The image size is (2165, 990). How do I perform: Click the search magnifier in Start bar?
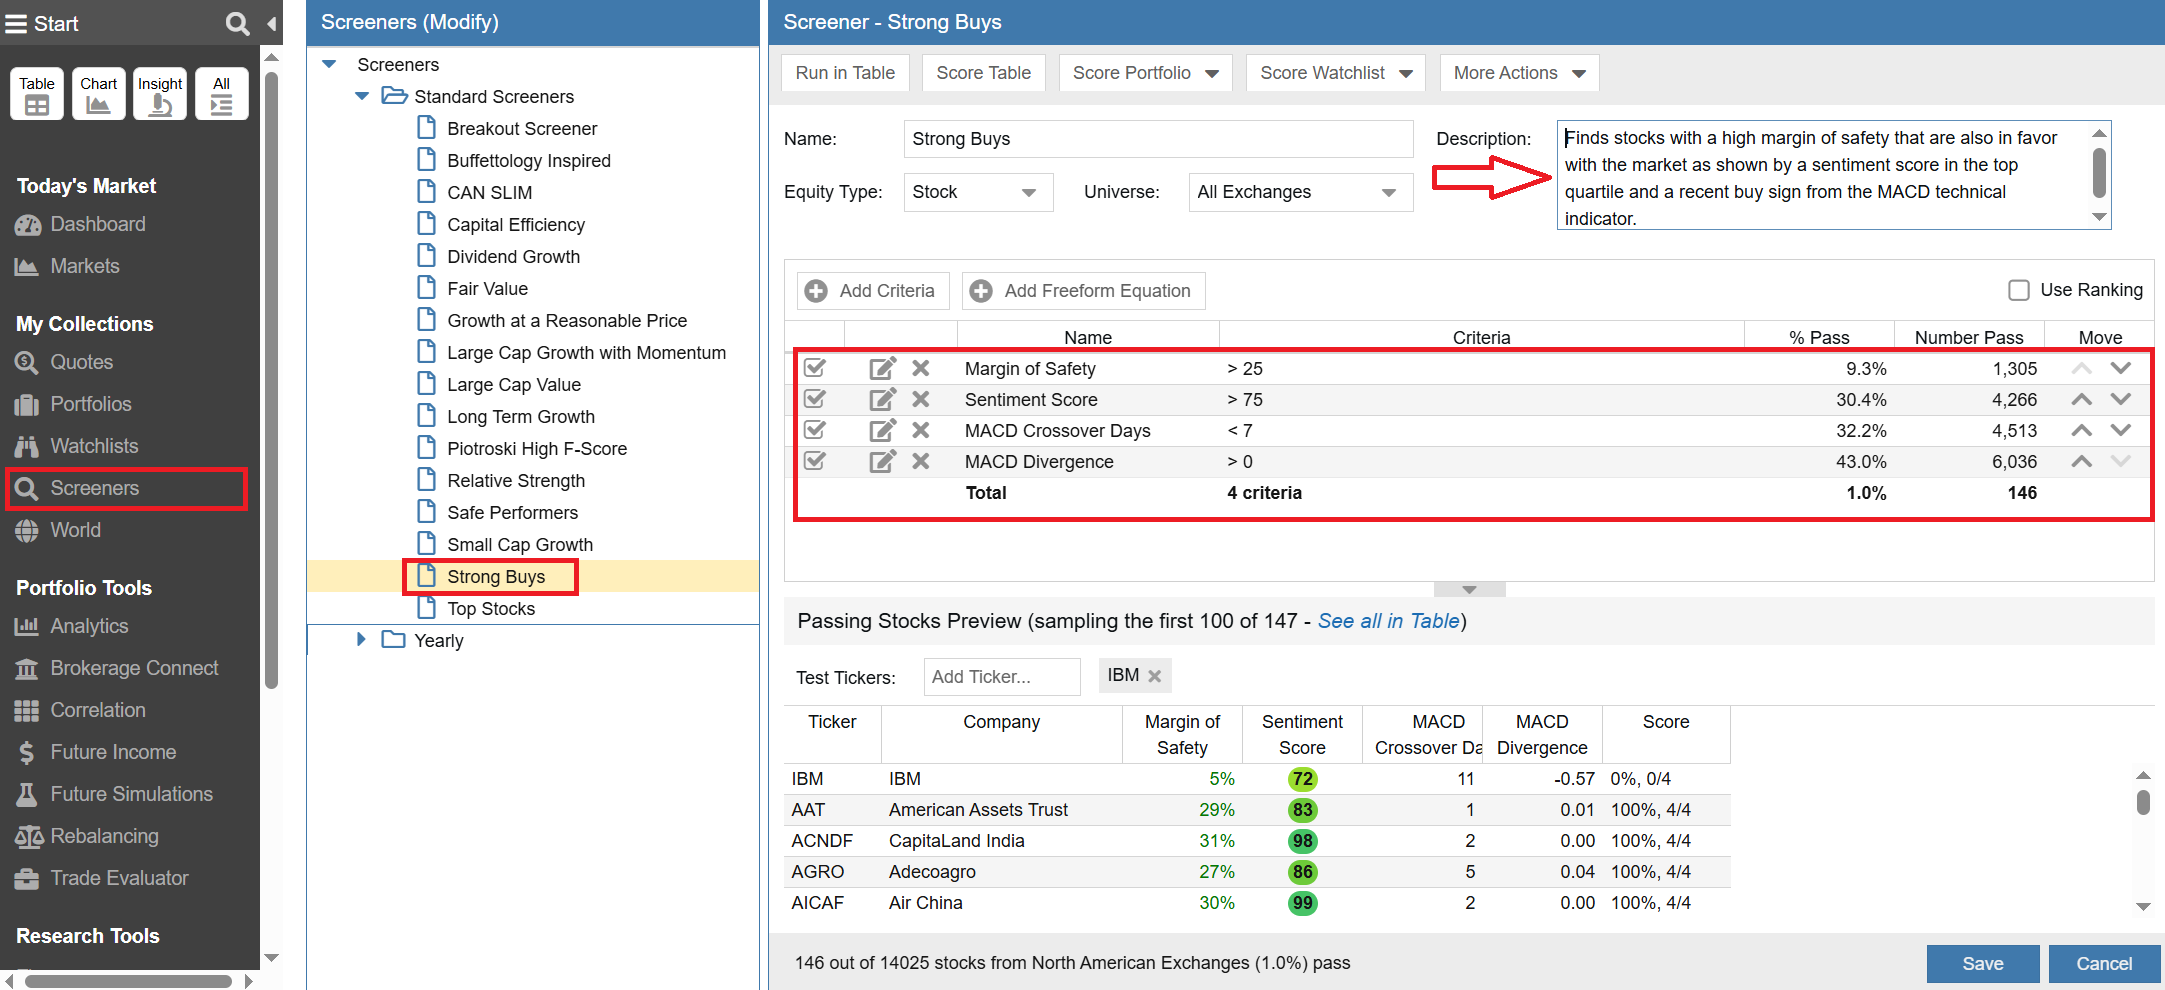pyautogui.click(x=237, y=23)
